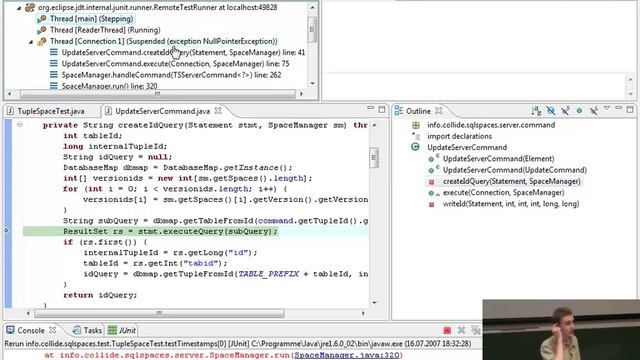This screenshot has width=640, height=360.
Task: Collapse the createIdQuery method fold
Action: click(x=20, y=124)
